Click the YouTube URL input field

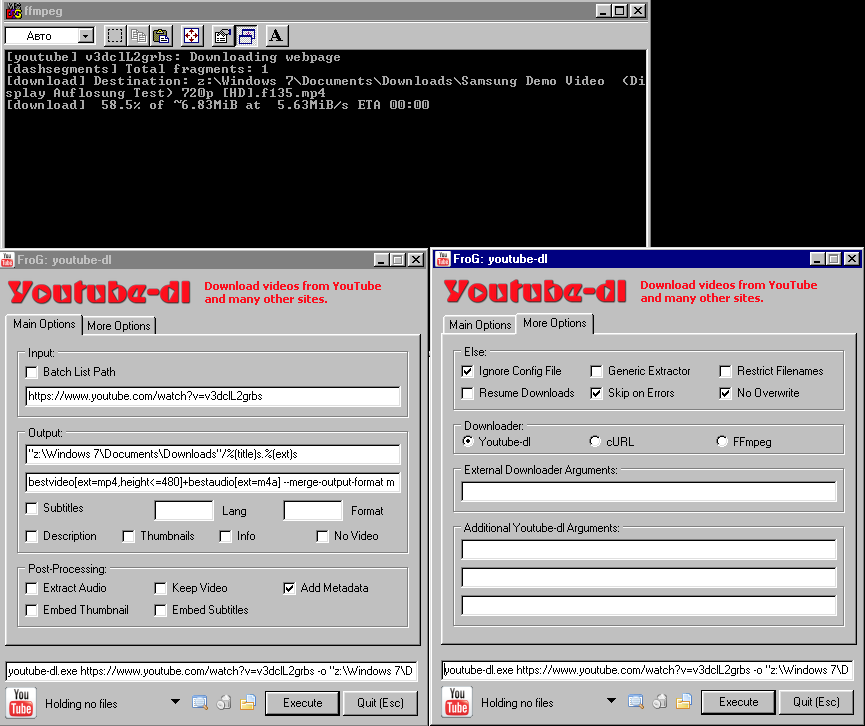[x=213, y=396]
